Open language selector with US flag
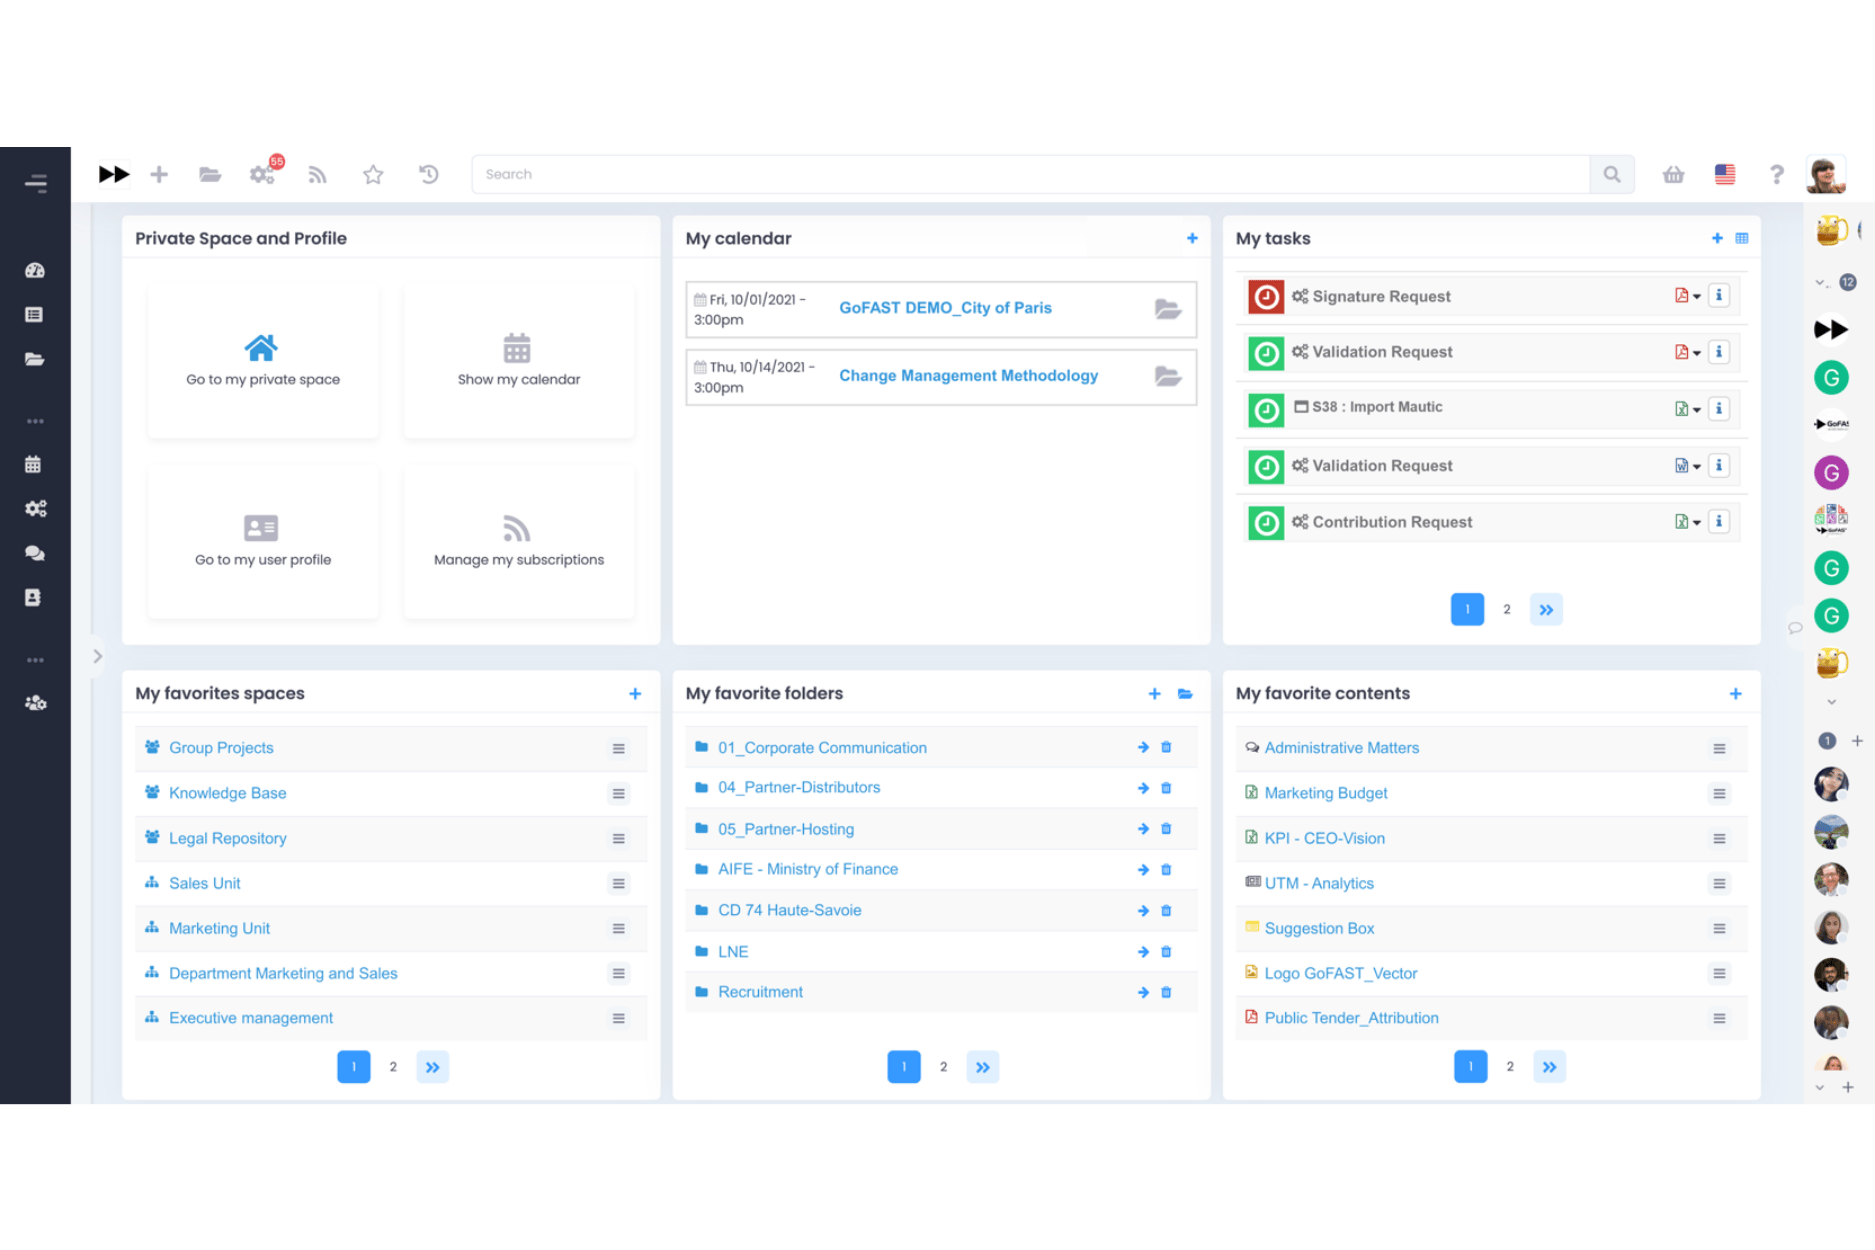 (1725, 175)
